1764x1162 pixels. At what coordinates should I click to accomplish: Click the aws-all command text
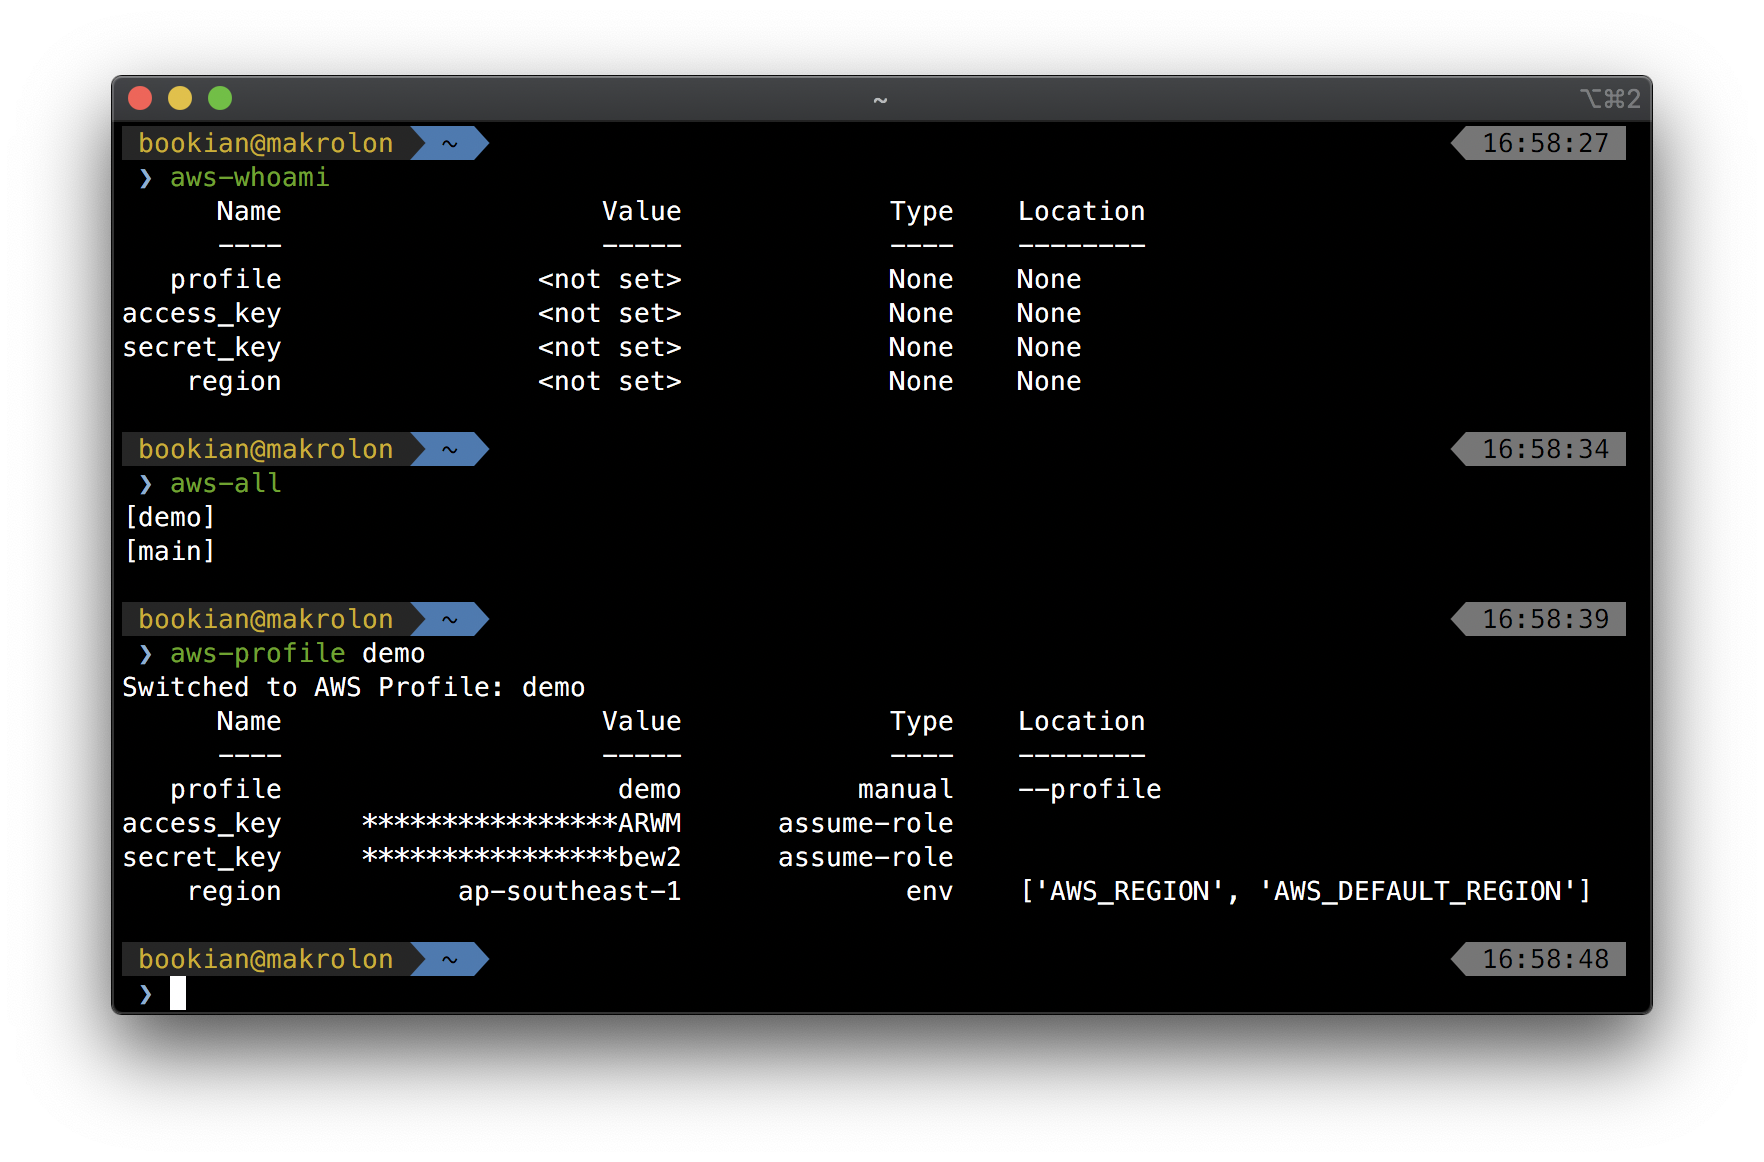pyautogui.click(x=226, y=483)
